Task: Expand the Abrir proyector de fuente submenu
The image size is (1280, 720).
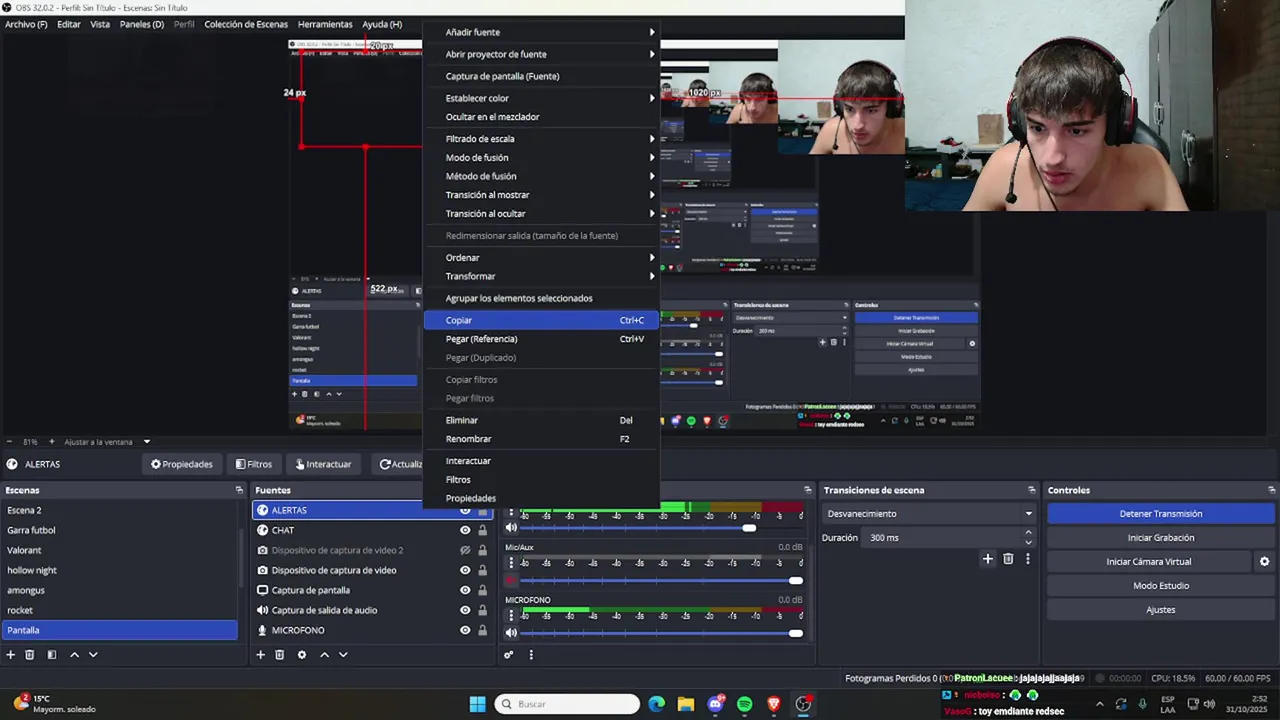Action: point(541,54)
